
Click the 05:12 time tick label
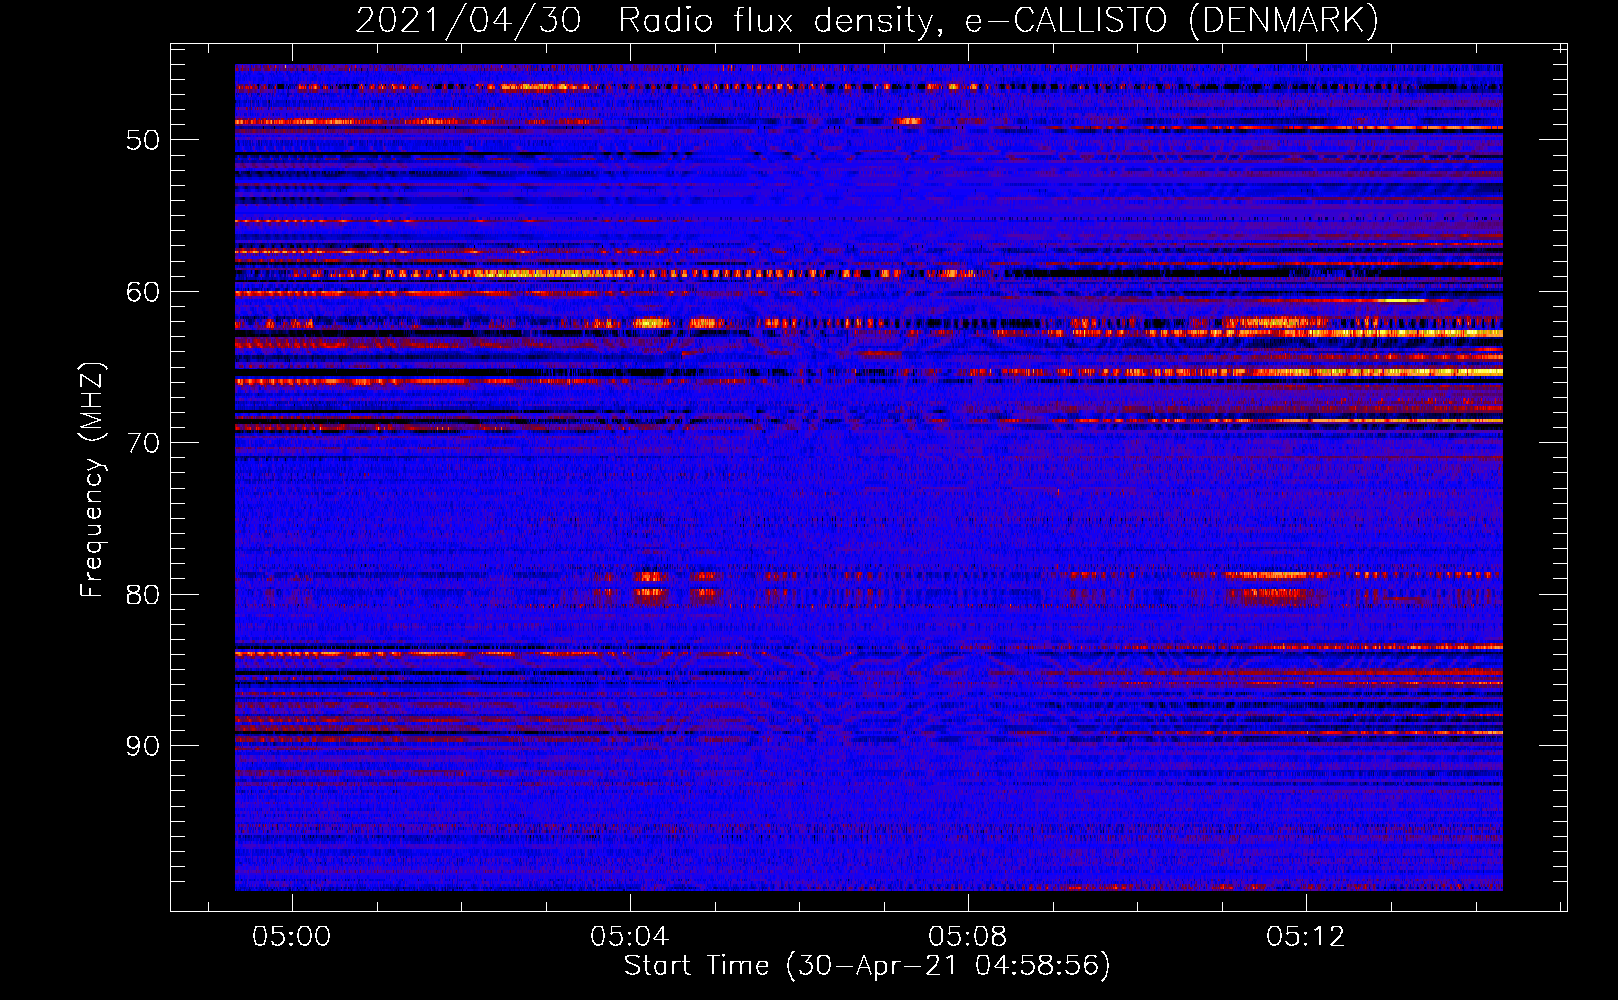point(1306,937)
